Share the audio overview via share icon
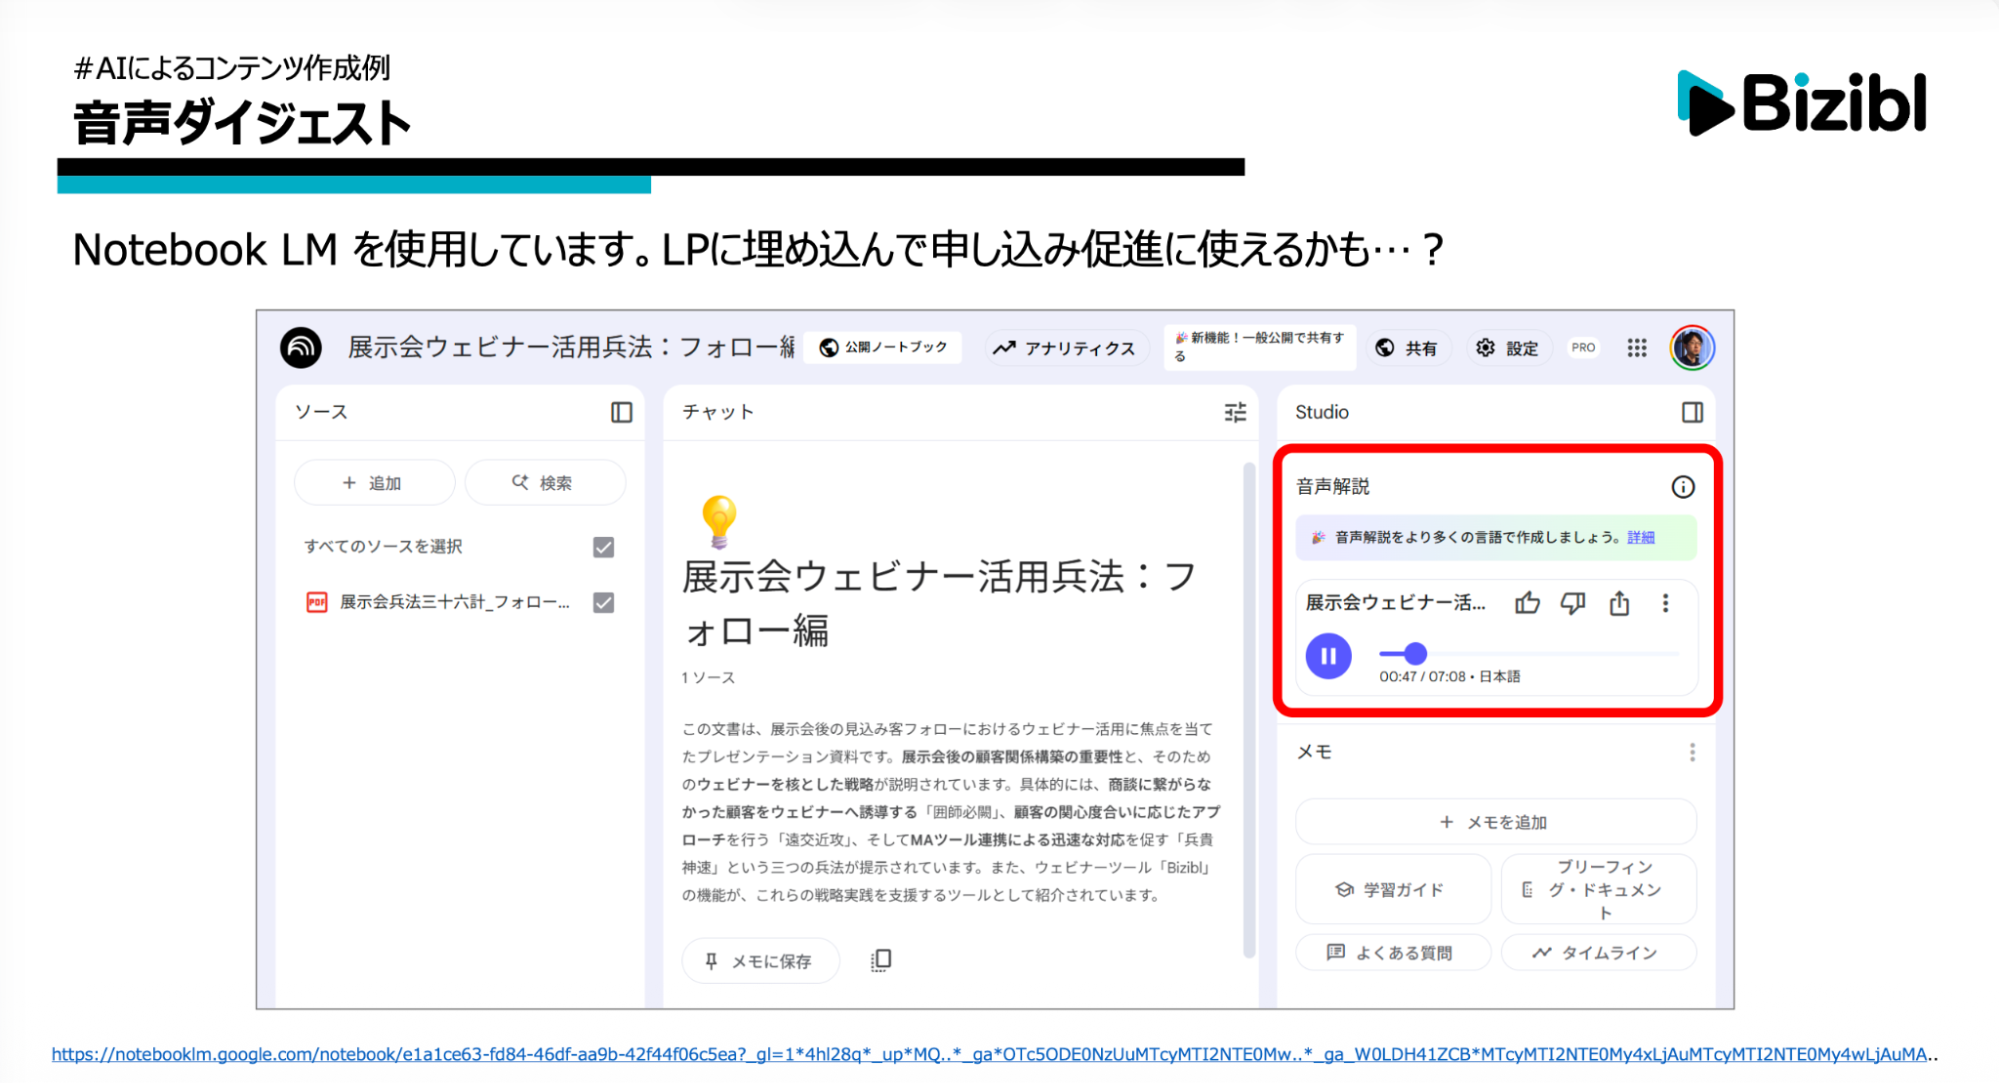Viewport: 1999px width, 1084px height. pos(1619,603)
